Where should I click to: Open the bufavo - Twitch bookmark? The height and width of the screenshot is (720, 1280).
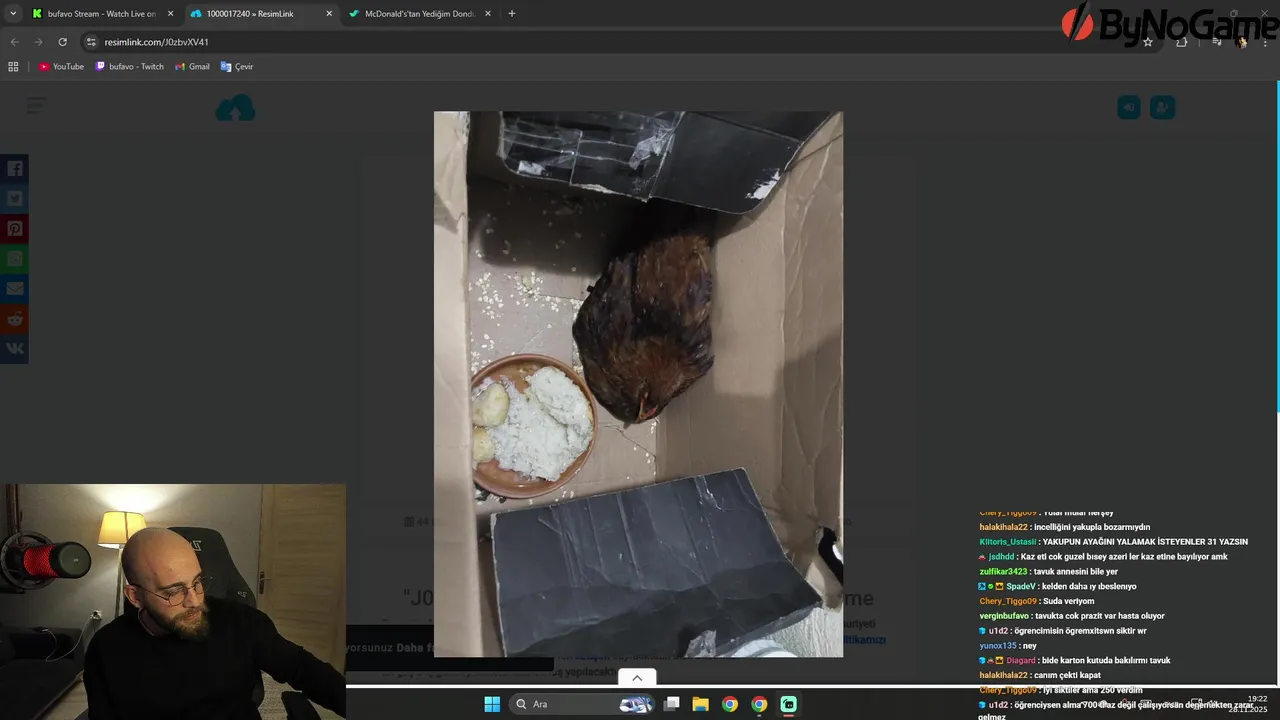(130, 67)
